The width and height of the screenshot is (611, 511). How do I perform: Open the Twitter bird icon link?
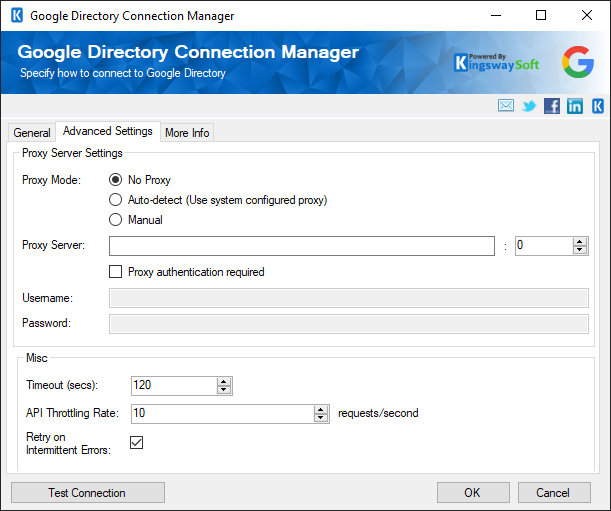(529, 106)
